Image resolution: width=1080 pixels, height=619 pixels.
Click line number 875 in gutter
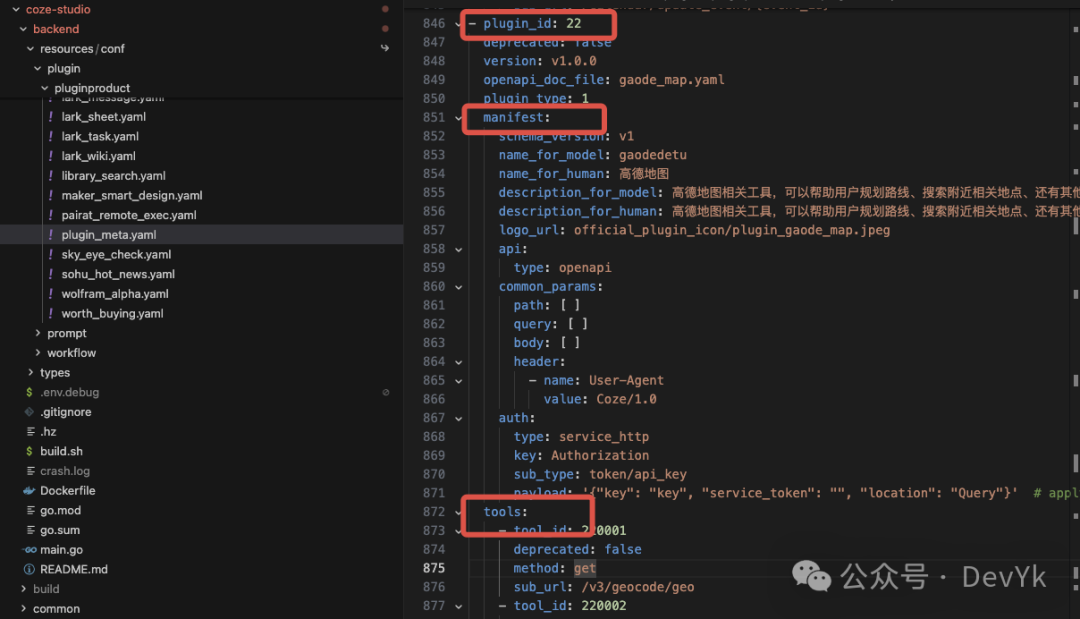[434, 568]
